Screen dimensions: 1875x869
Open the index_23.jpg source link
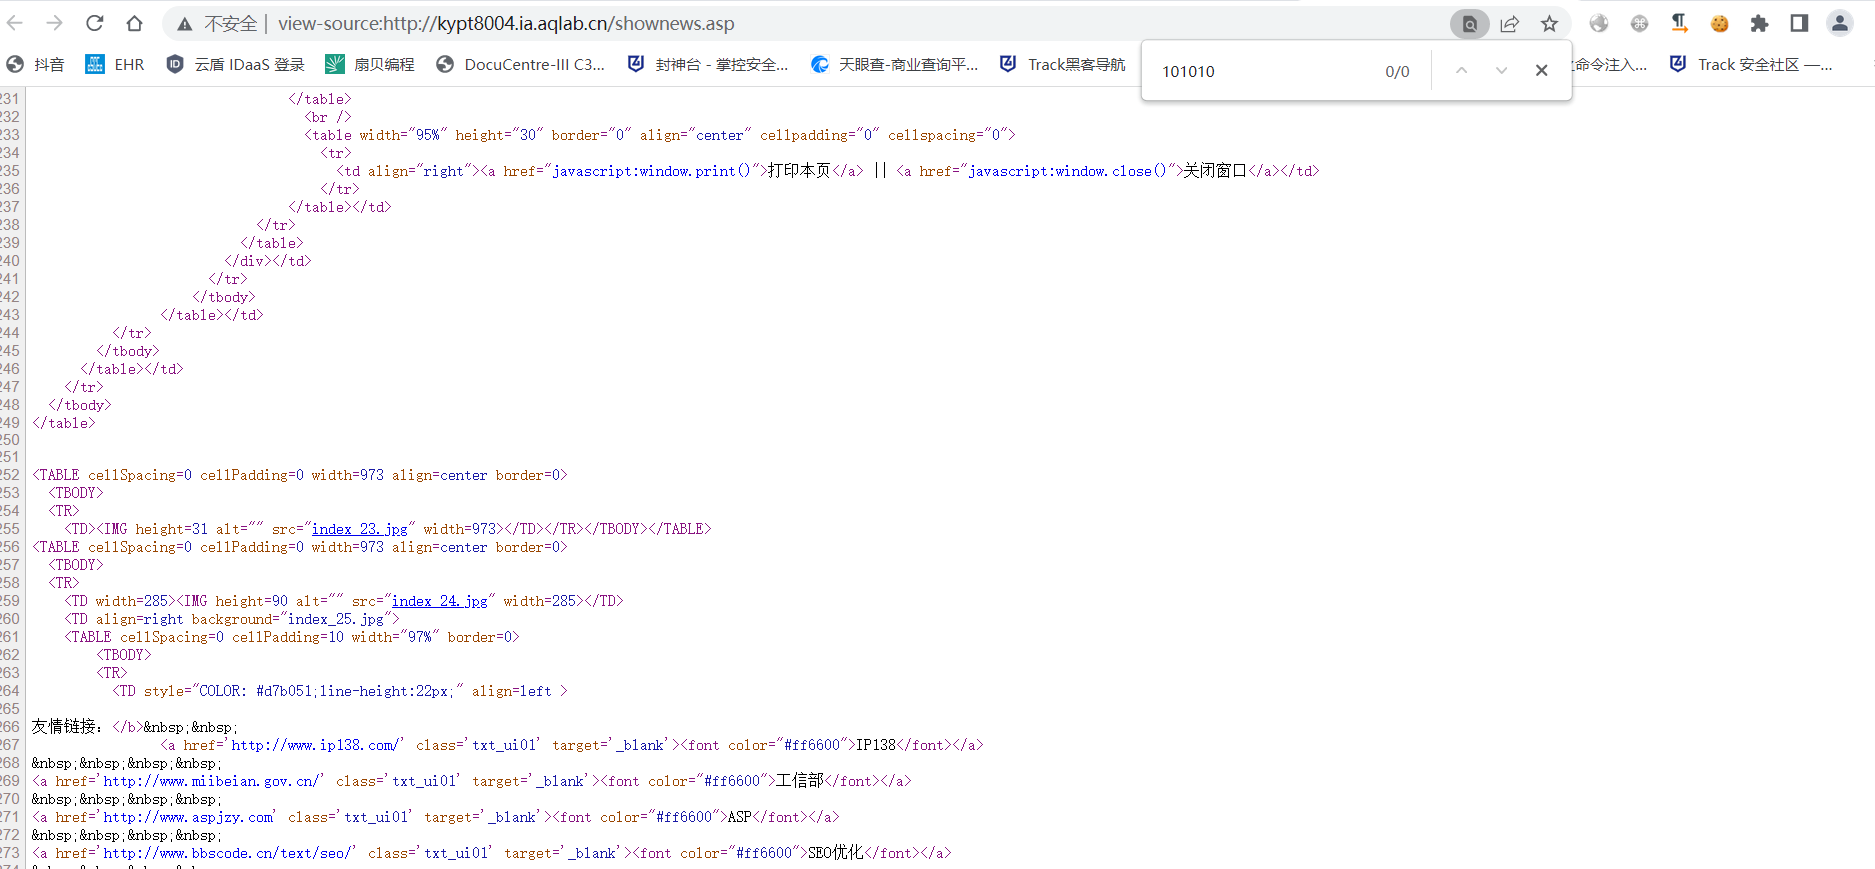point(360,529)
